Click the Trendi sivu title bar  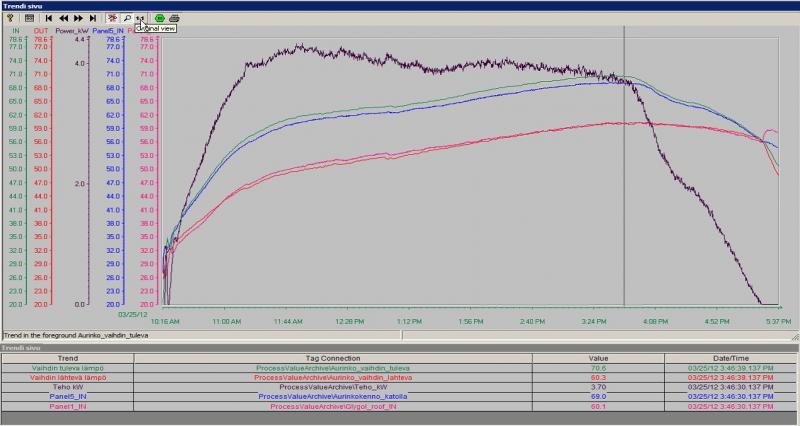pyautogui.click(x=400, y=6)
